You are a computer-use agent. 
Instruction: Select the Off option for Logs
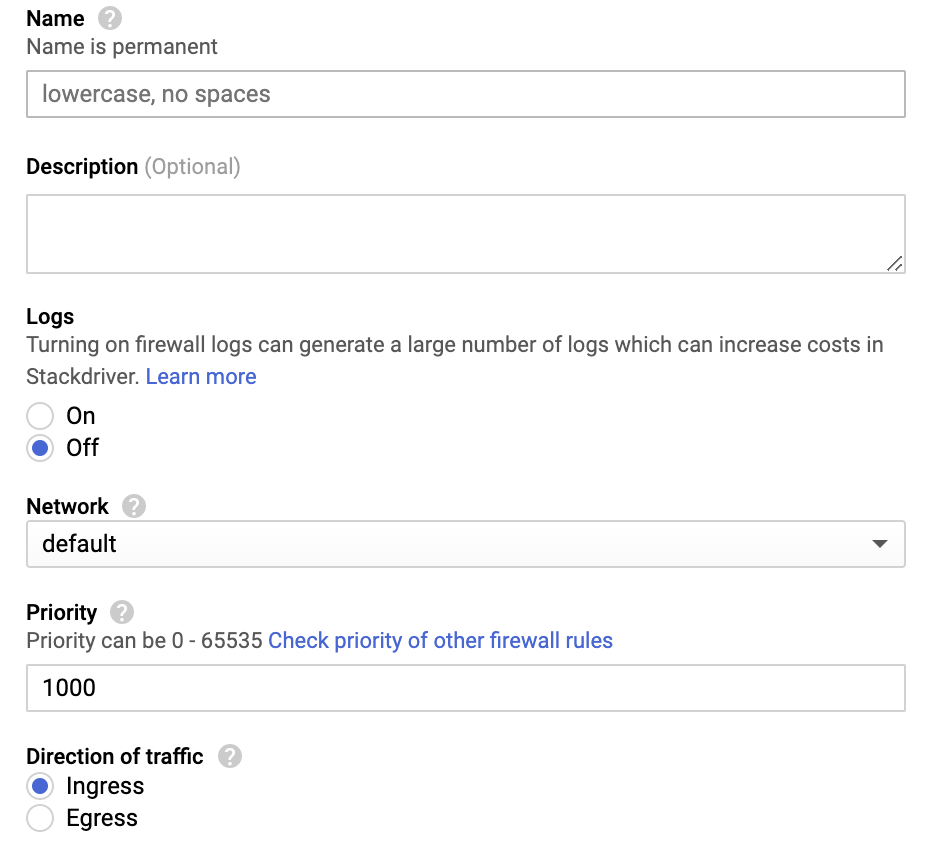40,448
